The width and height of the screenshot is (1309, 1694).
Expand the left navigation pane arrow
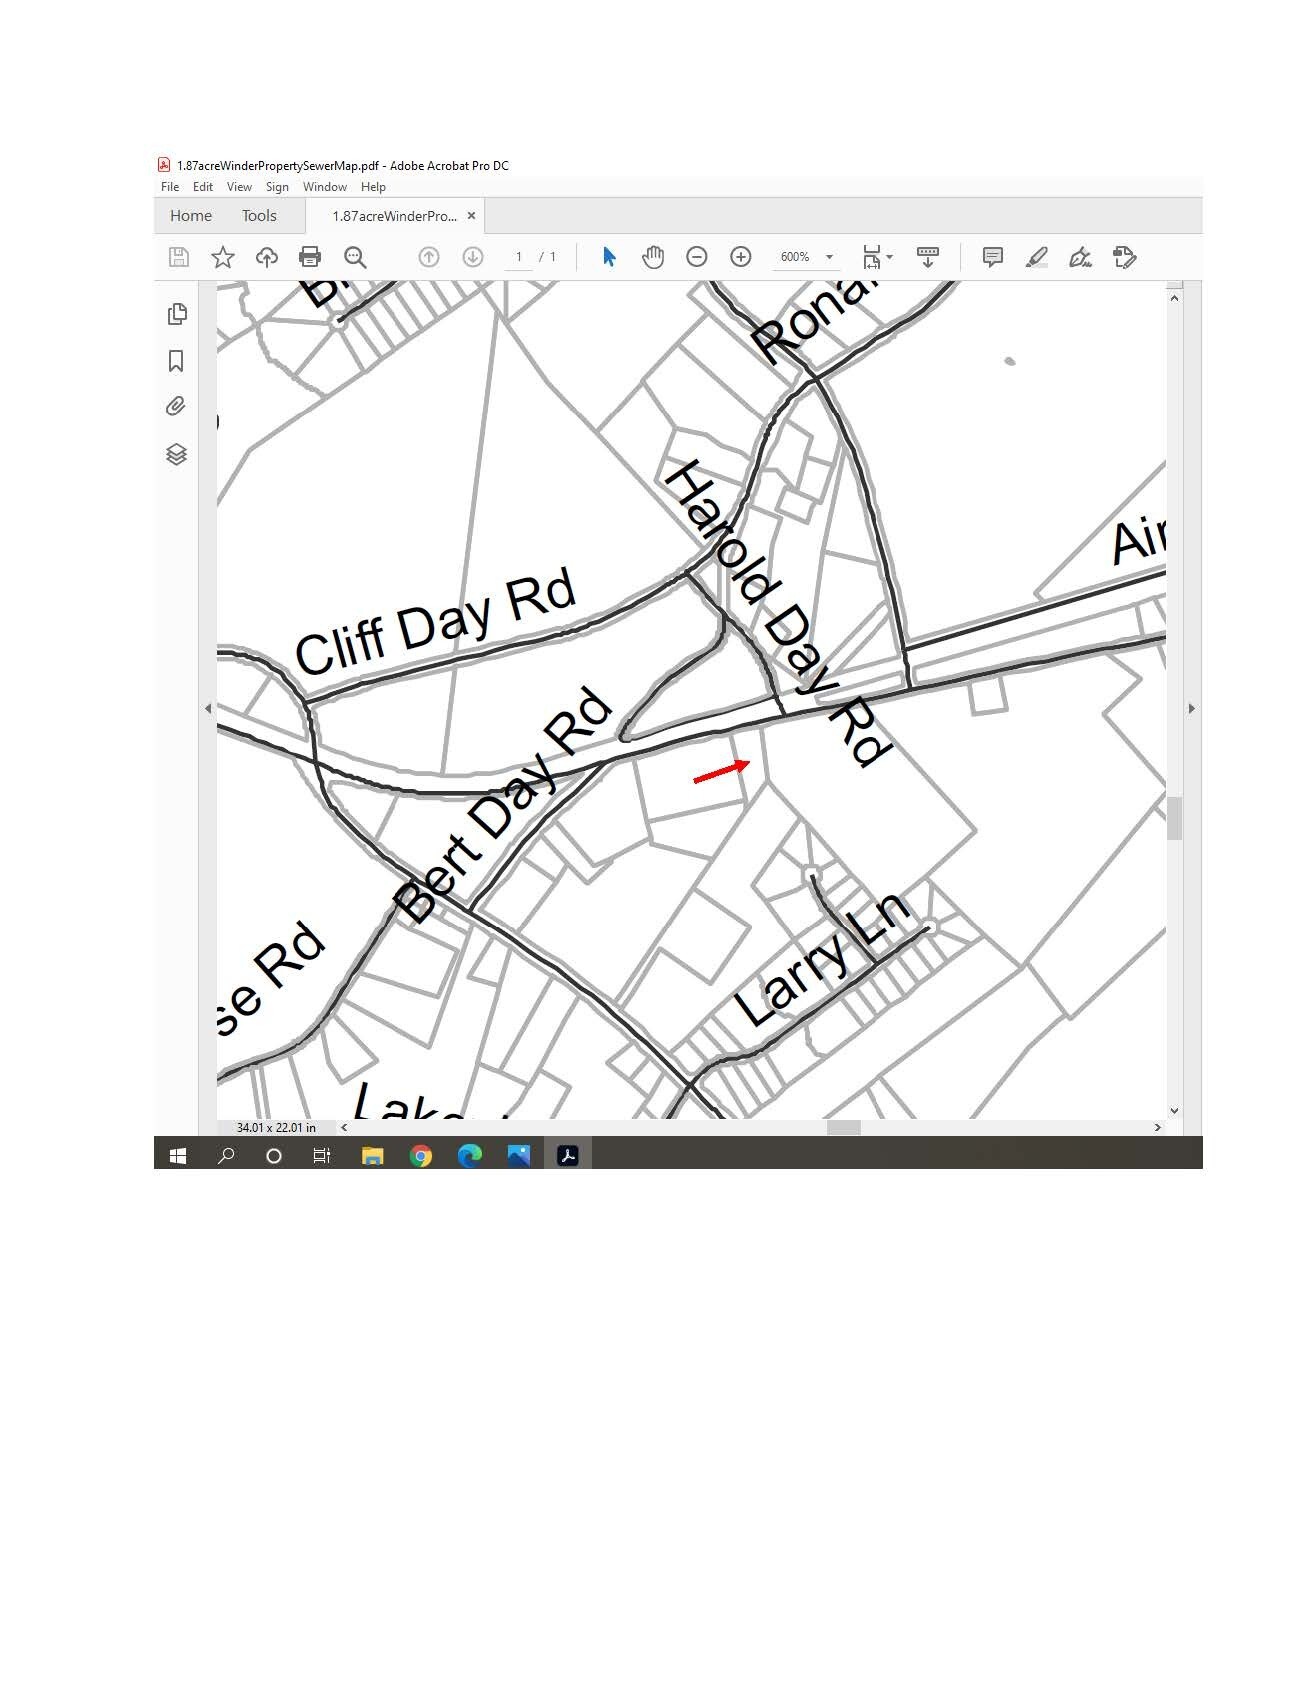coord(208,708)
